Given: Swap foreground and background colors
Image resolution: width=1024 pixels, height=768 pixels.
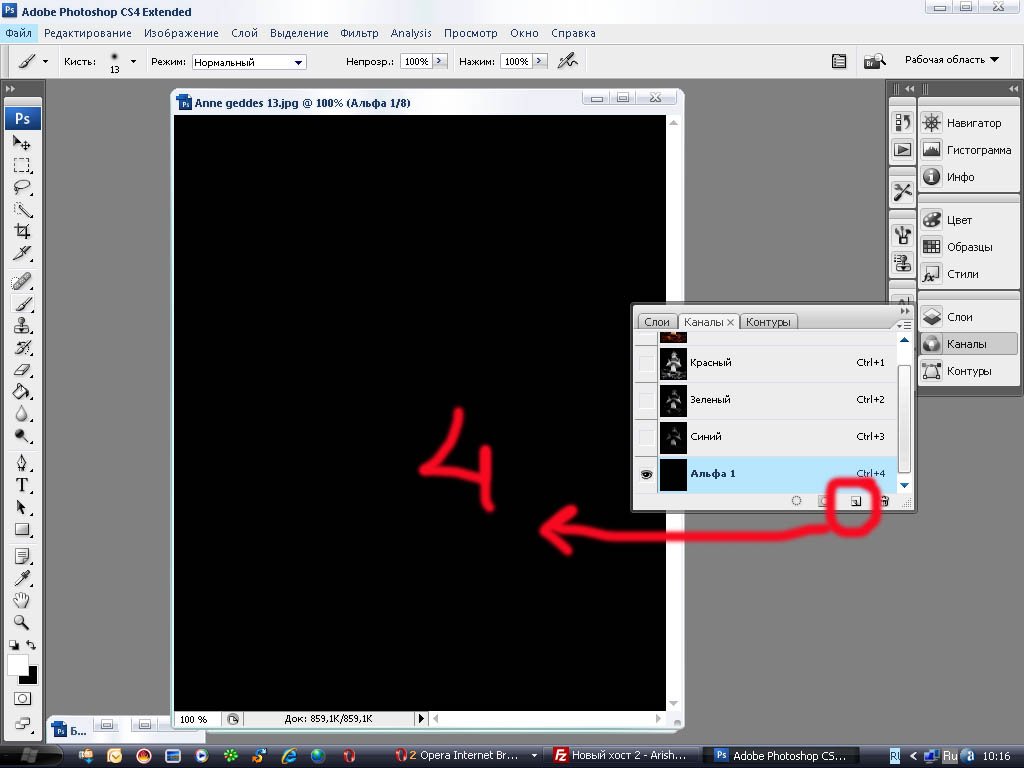Looking at the screenshot, I should pos(30,645).
